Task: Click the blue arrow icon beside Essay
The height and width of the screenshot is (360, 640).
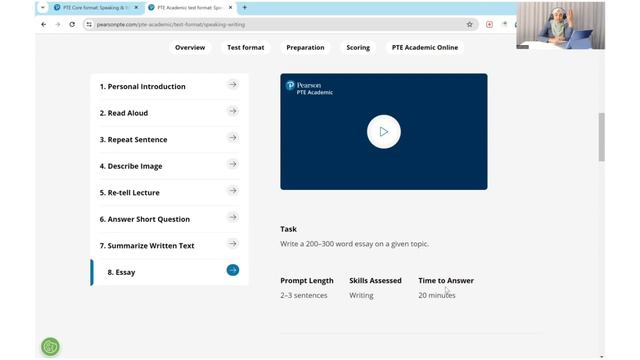Action: [233, 270]
